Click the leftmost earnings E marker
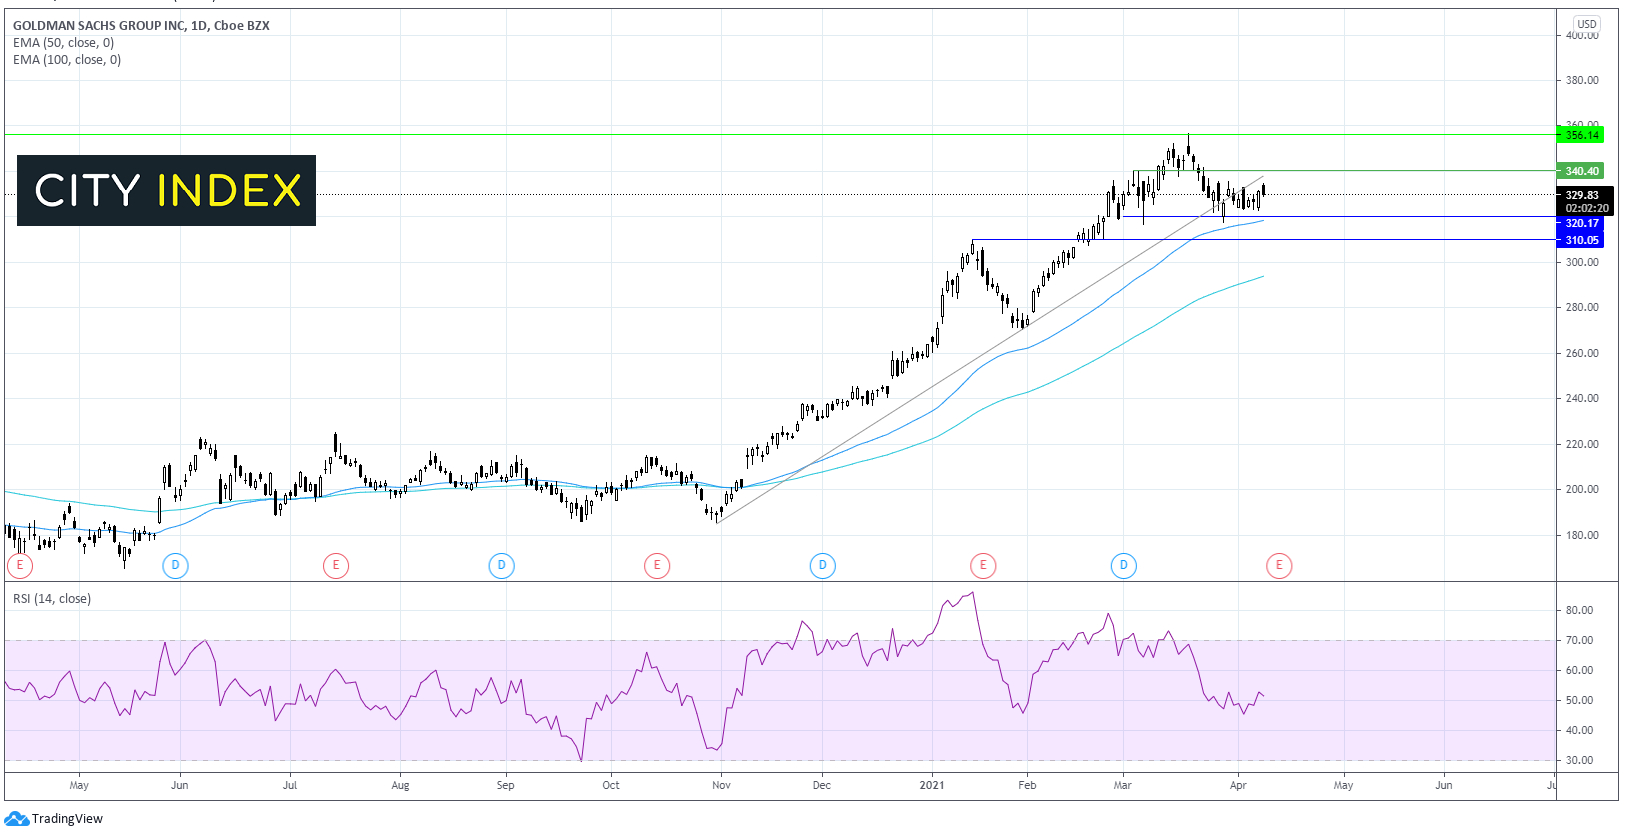 20,566
